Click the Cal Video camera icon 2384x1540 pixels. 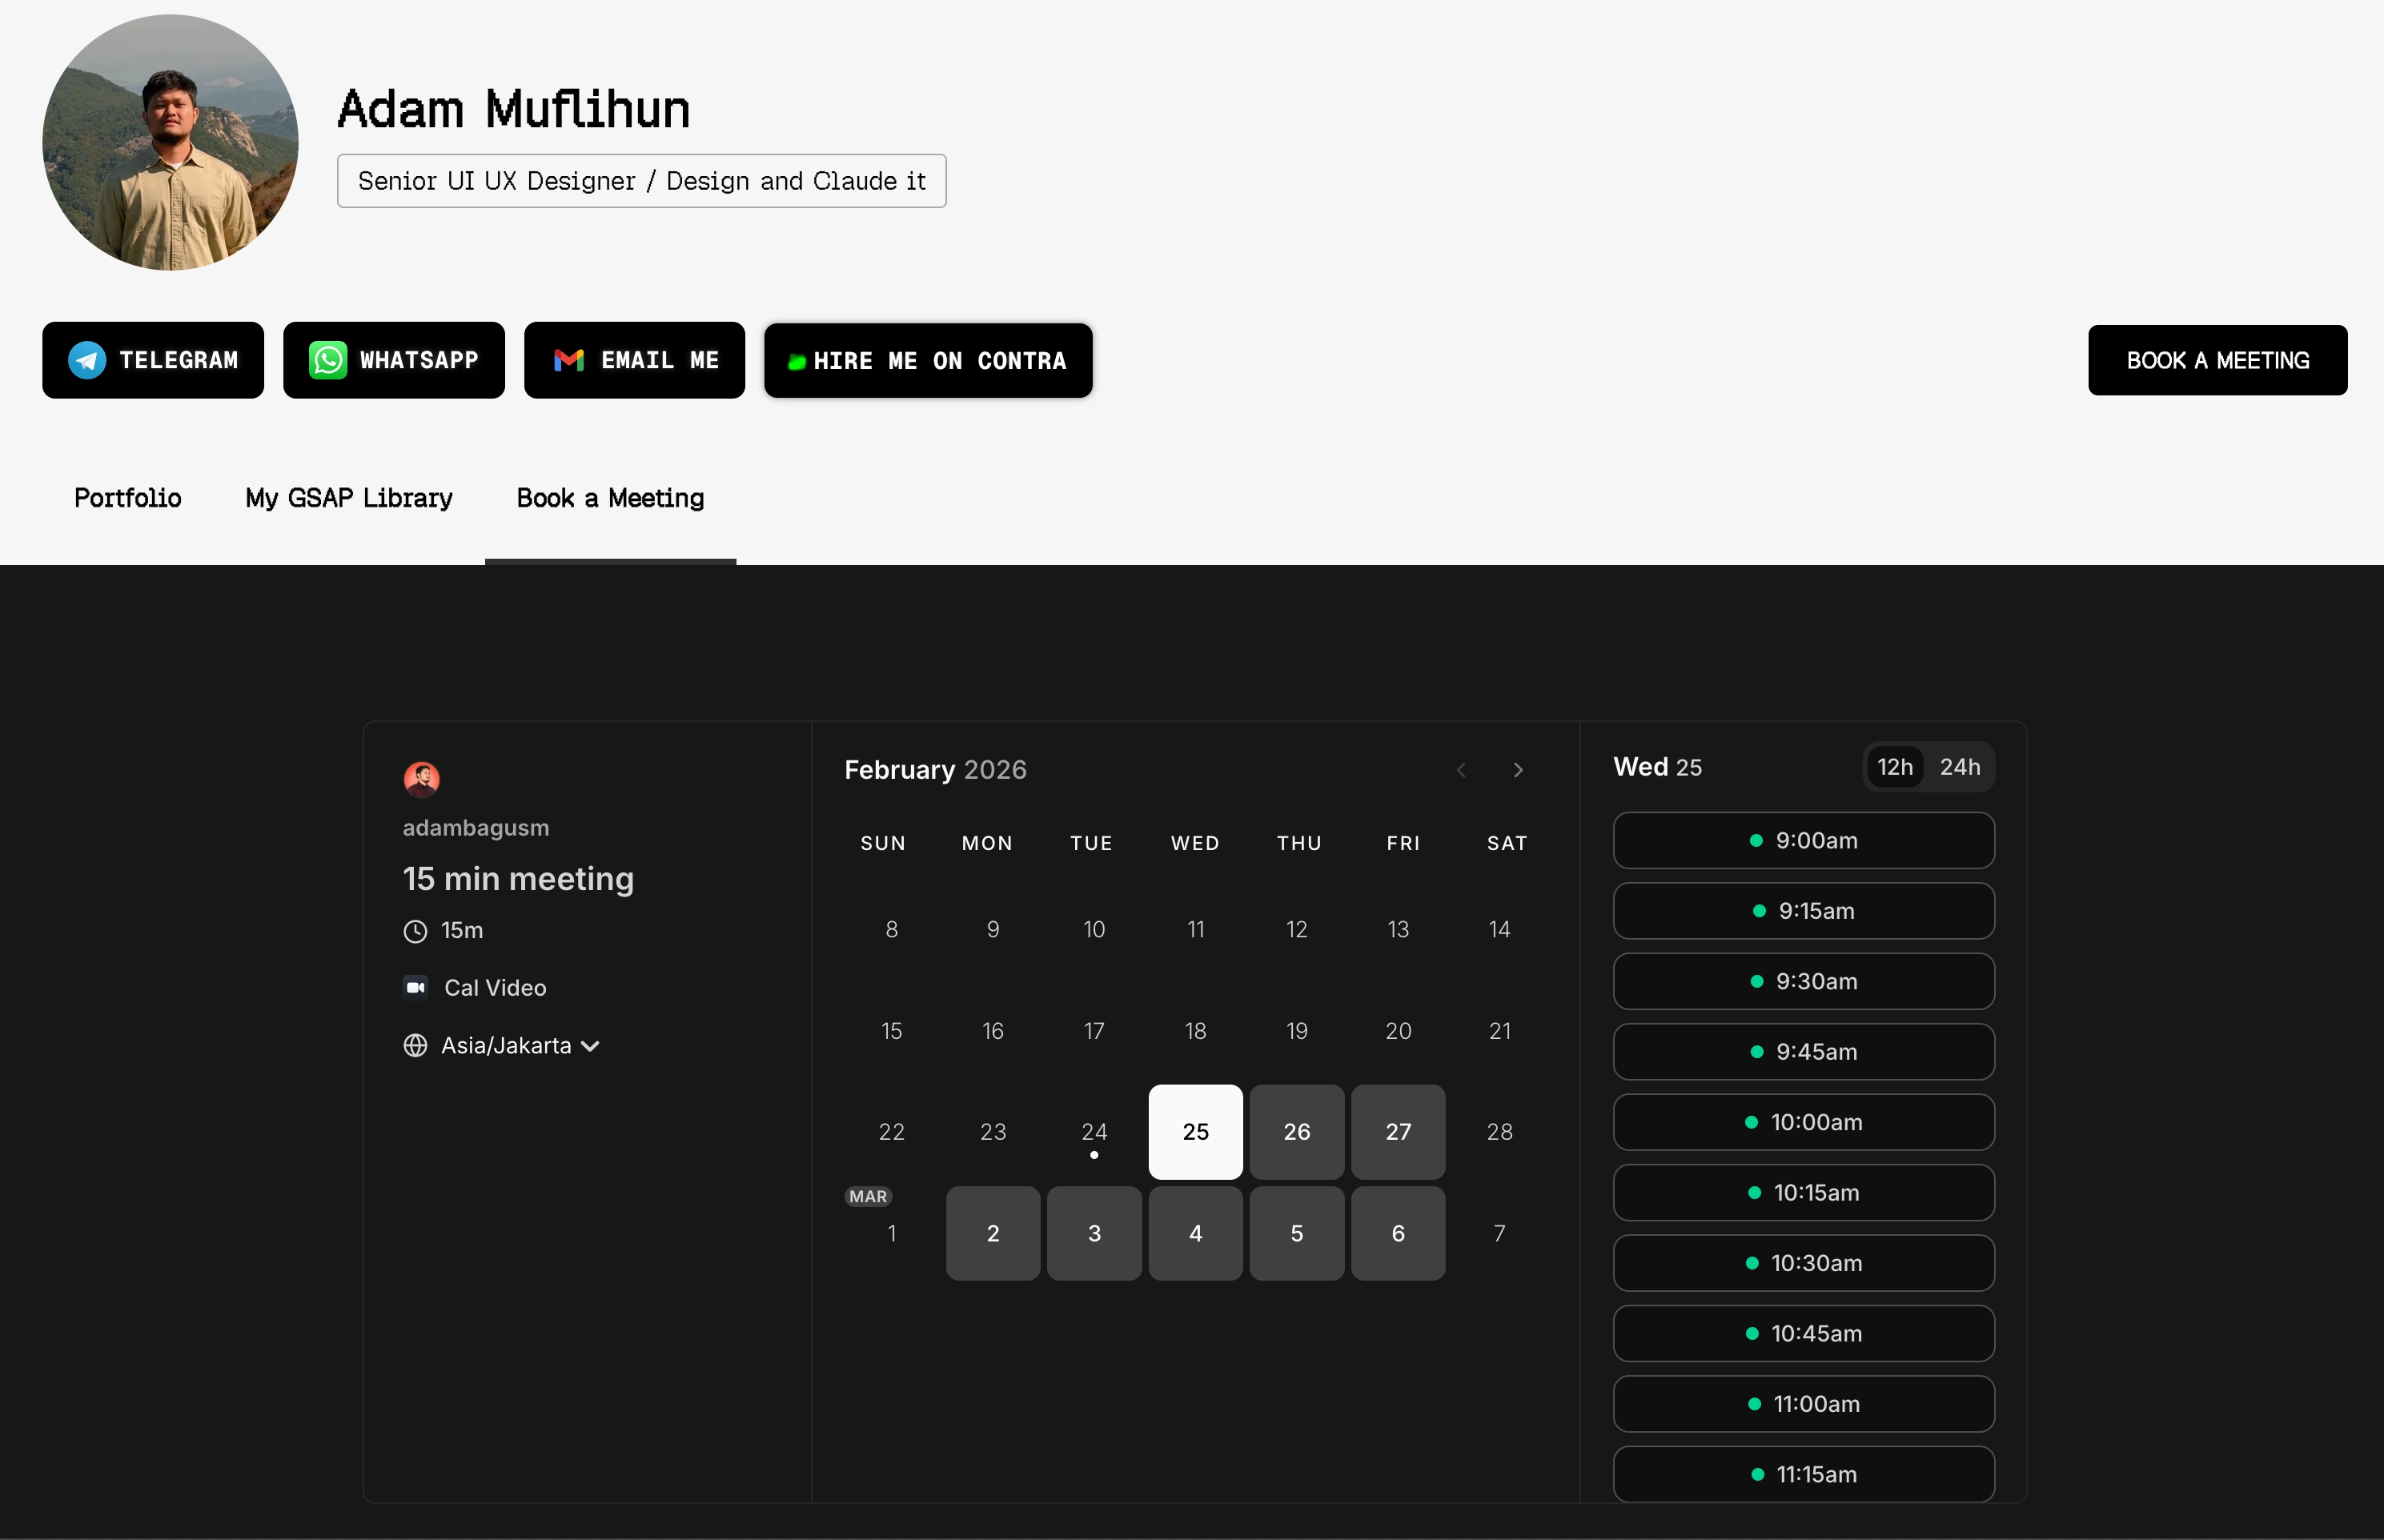[x=416, y=987]
